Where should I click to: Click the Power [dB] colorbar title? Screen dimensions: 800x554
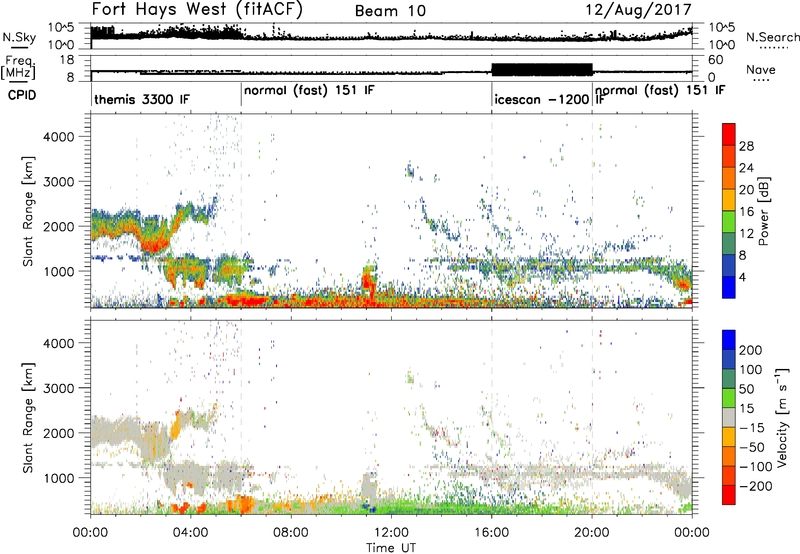pyautogui.click(x=763, y=211)
